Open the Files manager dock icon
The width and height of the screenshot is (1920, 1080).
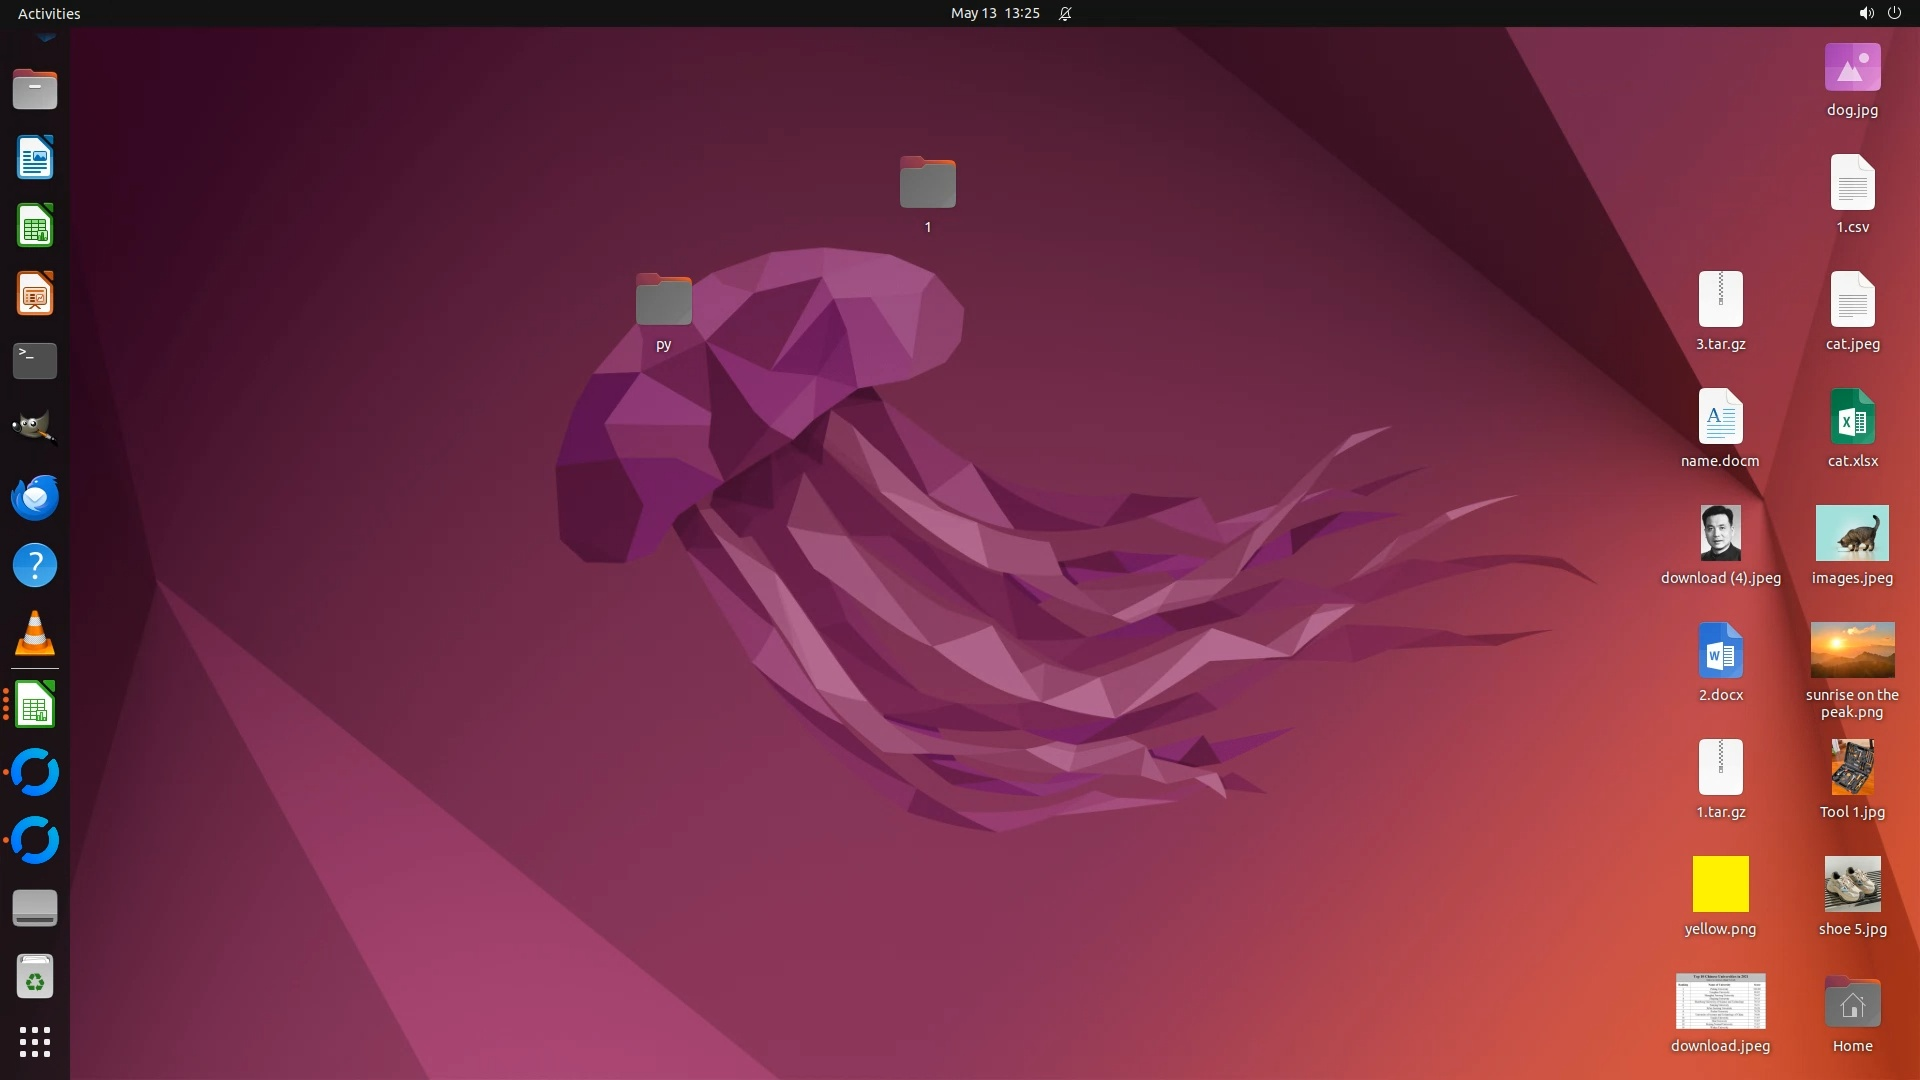tap(35, 90)
